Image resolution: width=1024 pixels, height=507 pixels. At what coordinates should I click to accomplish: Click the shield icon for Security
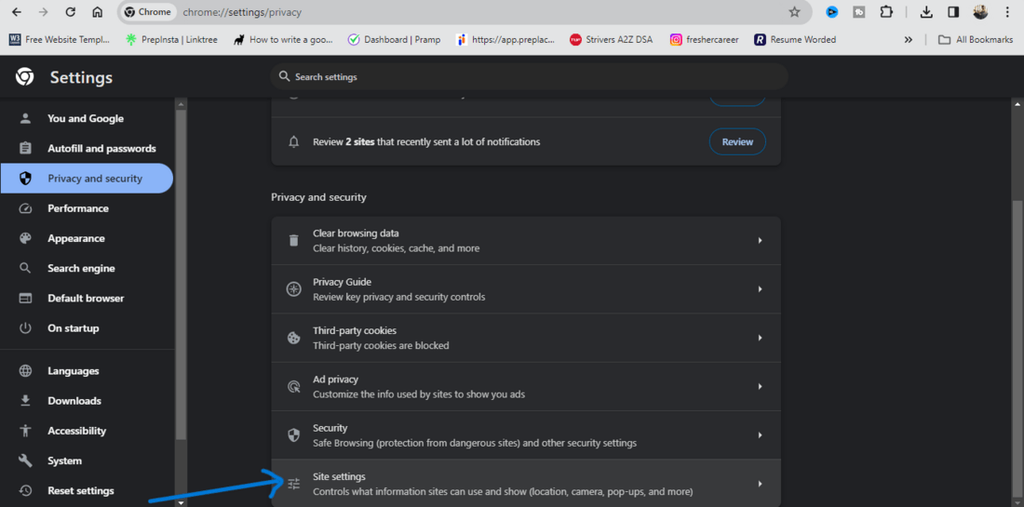click(x=294, y=435)
